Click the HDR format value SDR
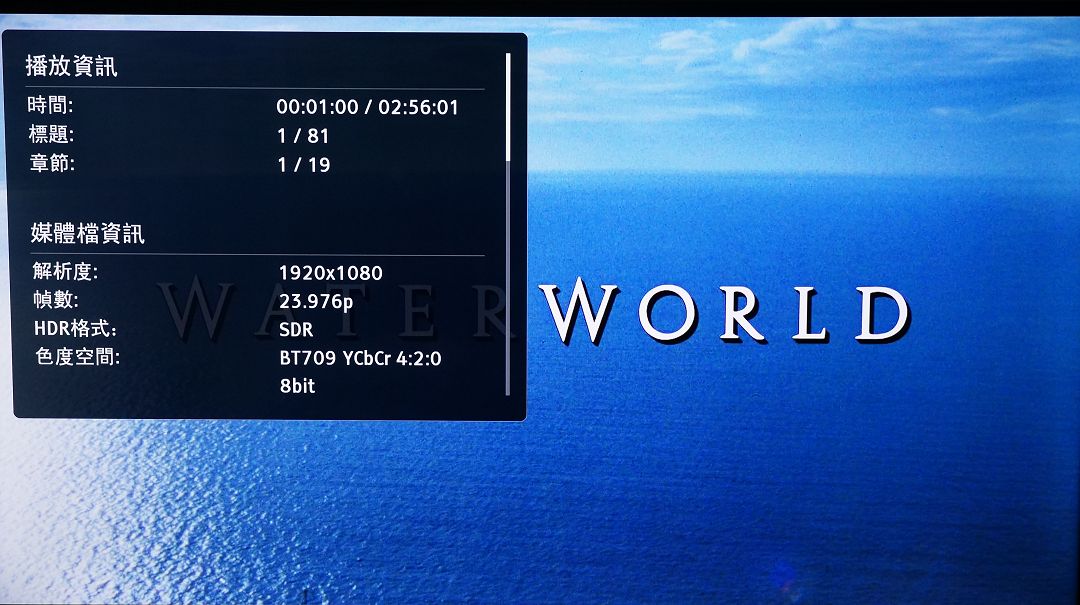1080x605 pixels. click(296, 329)
